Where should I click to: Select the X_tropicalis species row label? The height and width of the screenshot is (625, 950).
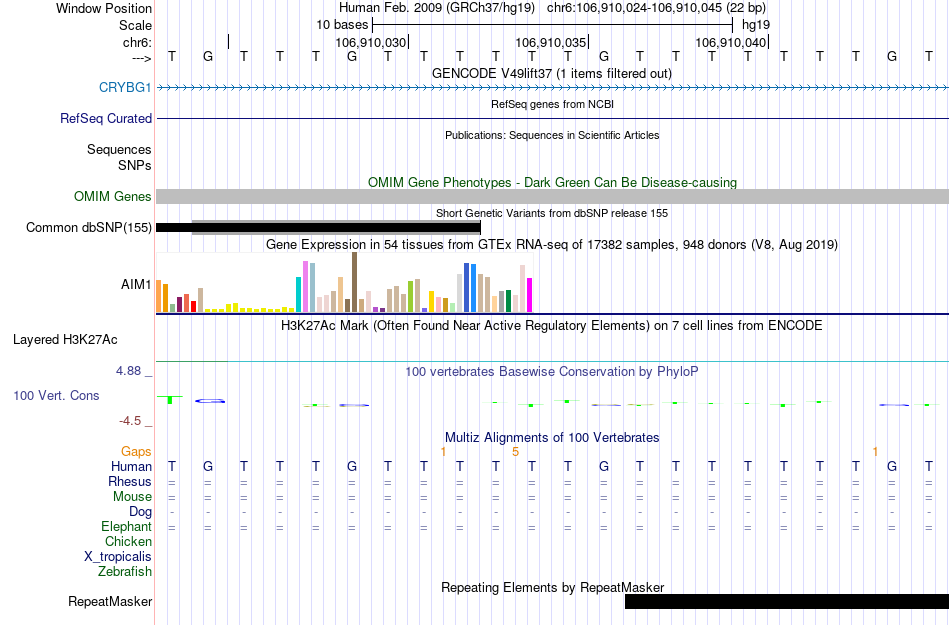click(x=118, y=557)
